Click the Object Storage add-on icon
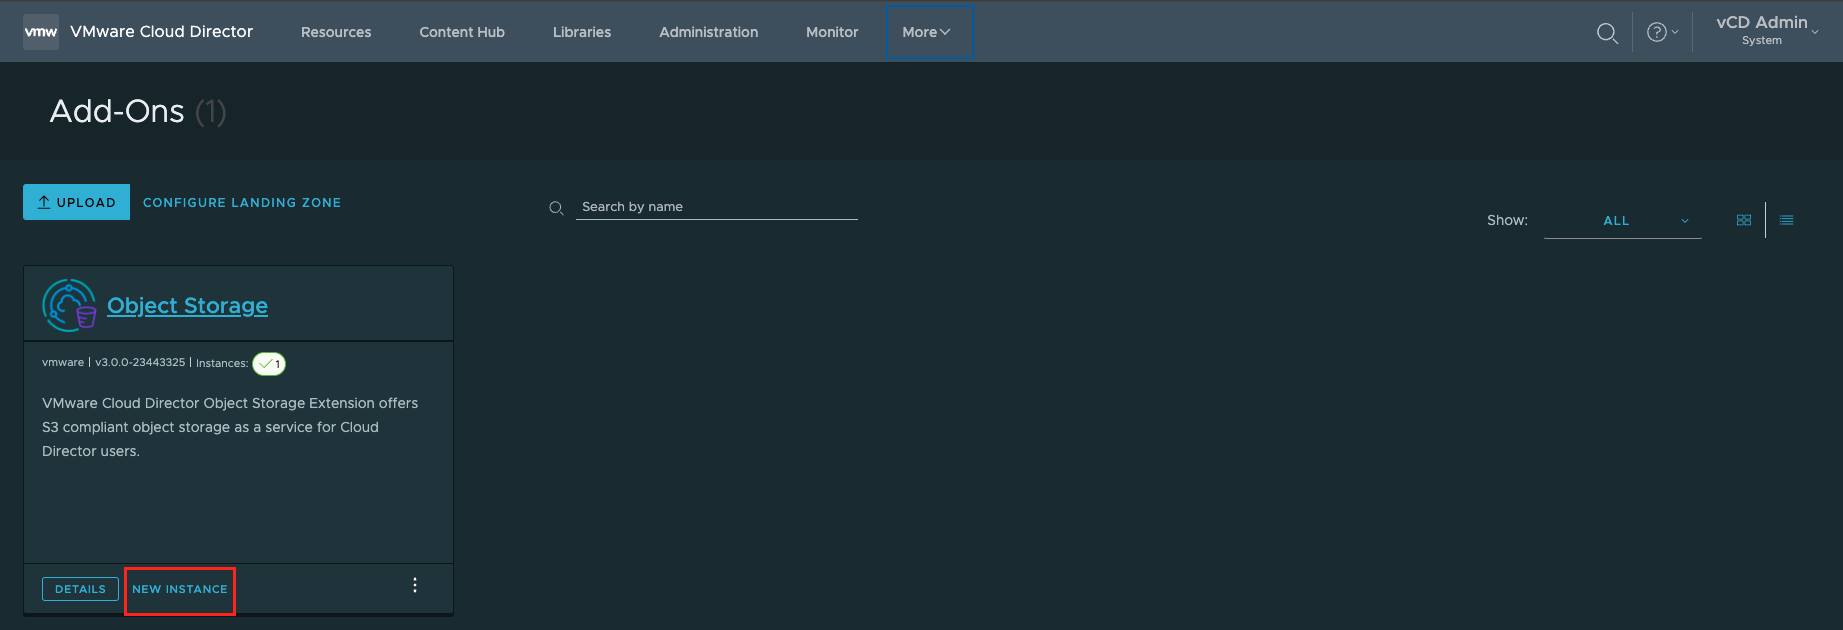This screenshot has width=1843, height=630. click(x=69, y=305)
